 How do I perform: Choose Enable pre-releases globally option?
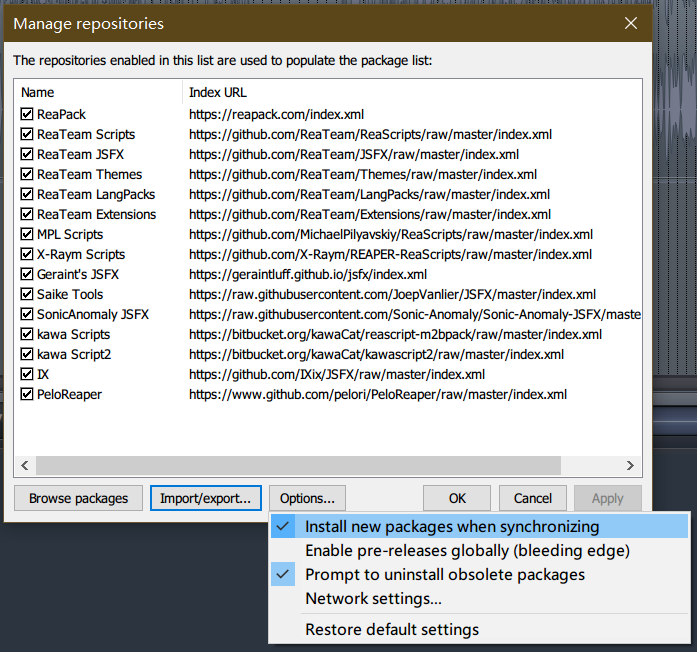tap(467, 550)
